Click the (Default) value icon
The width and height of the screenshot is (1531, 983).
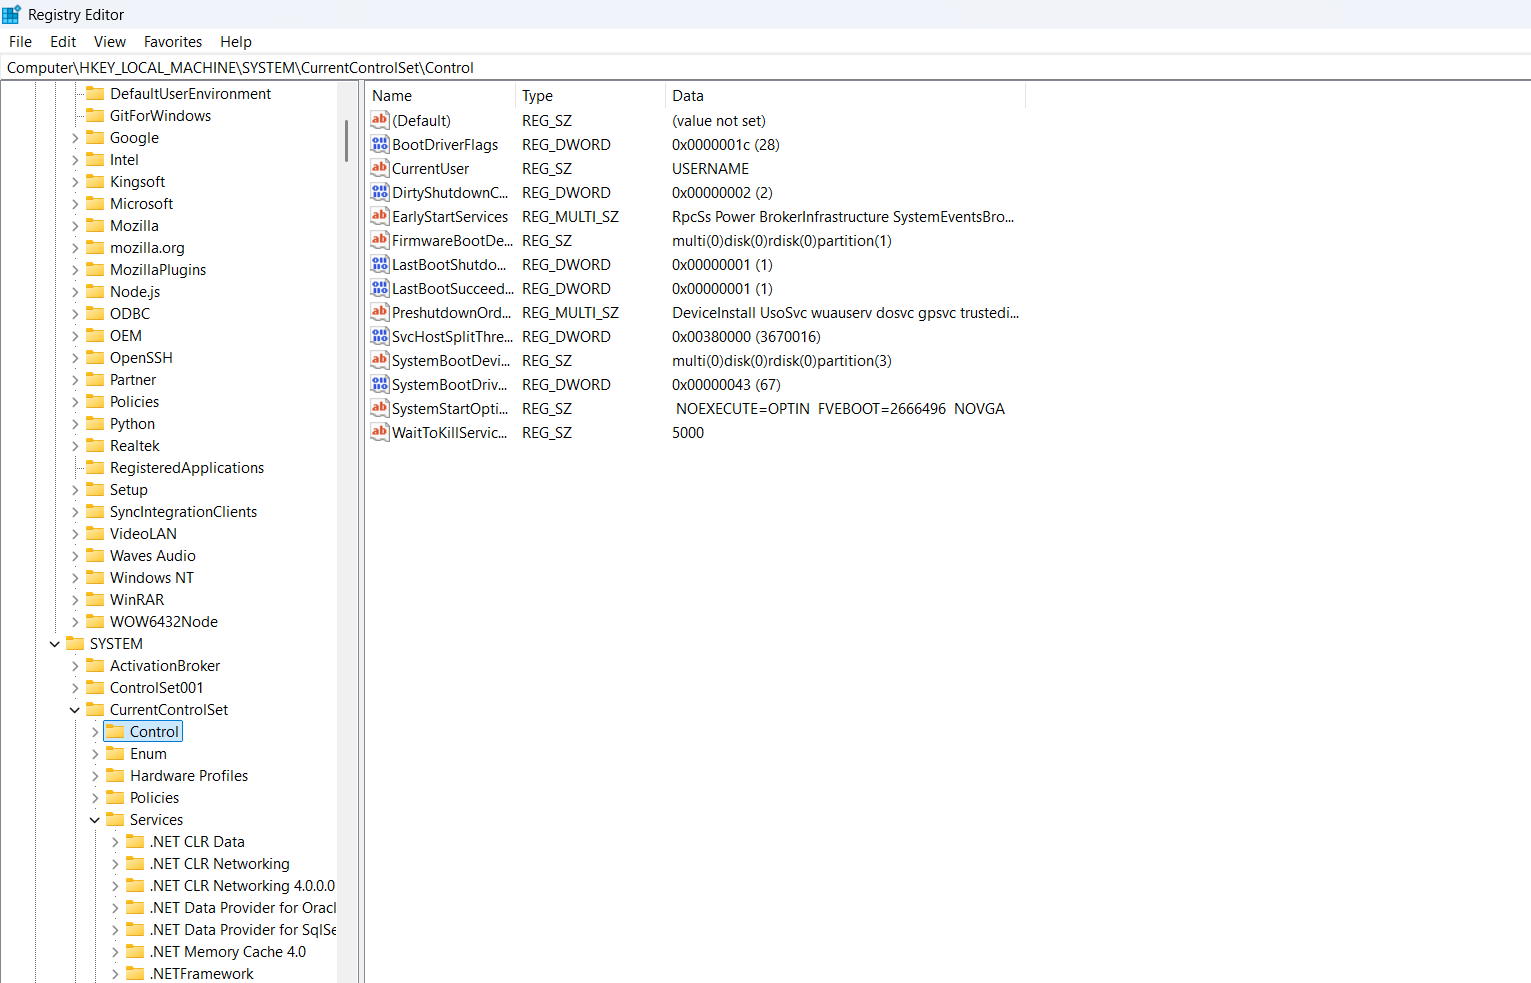point(380,121)
